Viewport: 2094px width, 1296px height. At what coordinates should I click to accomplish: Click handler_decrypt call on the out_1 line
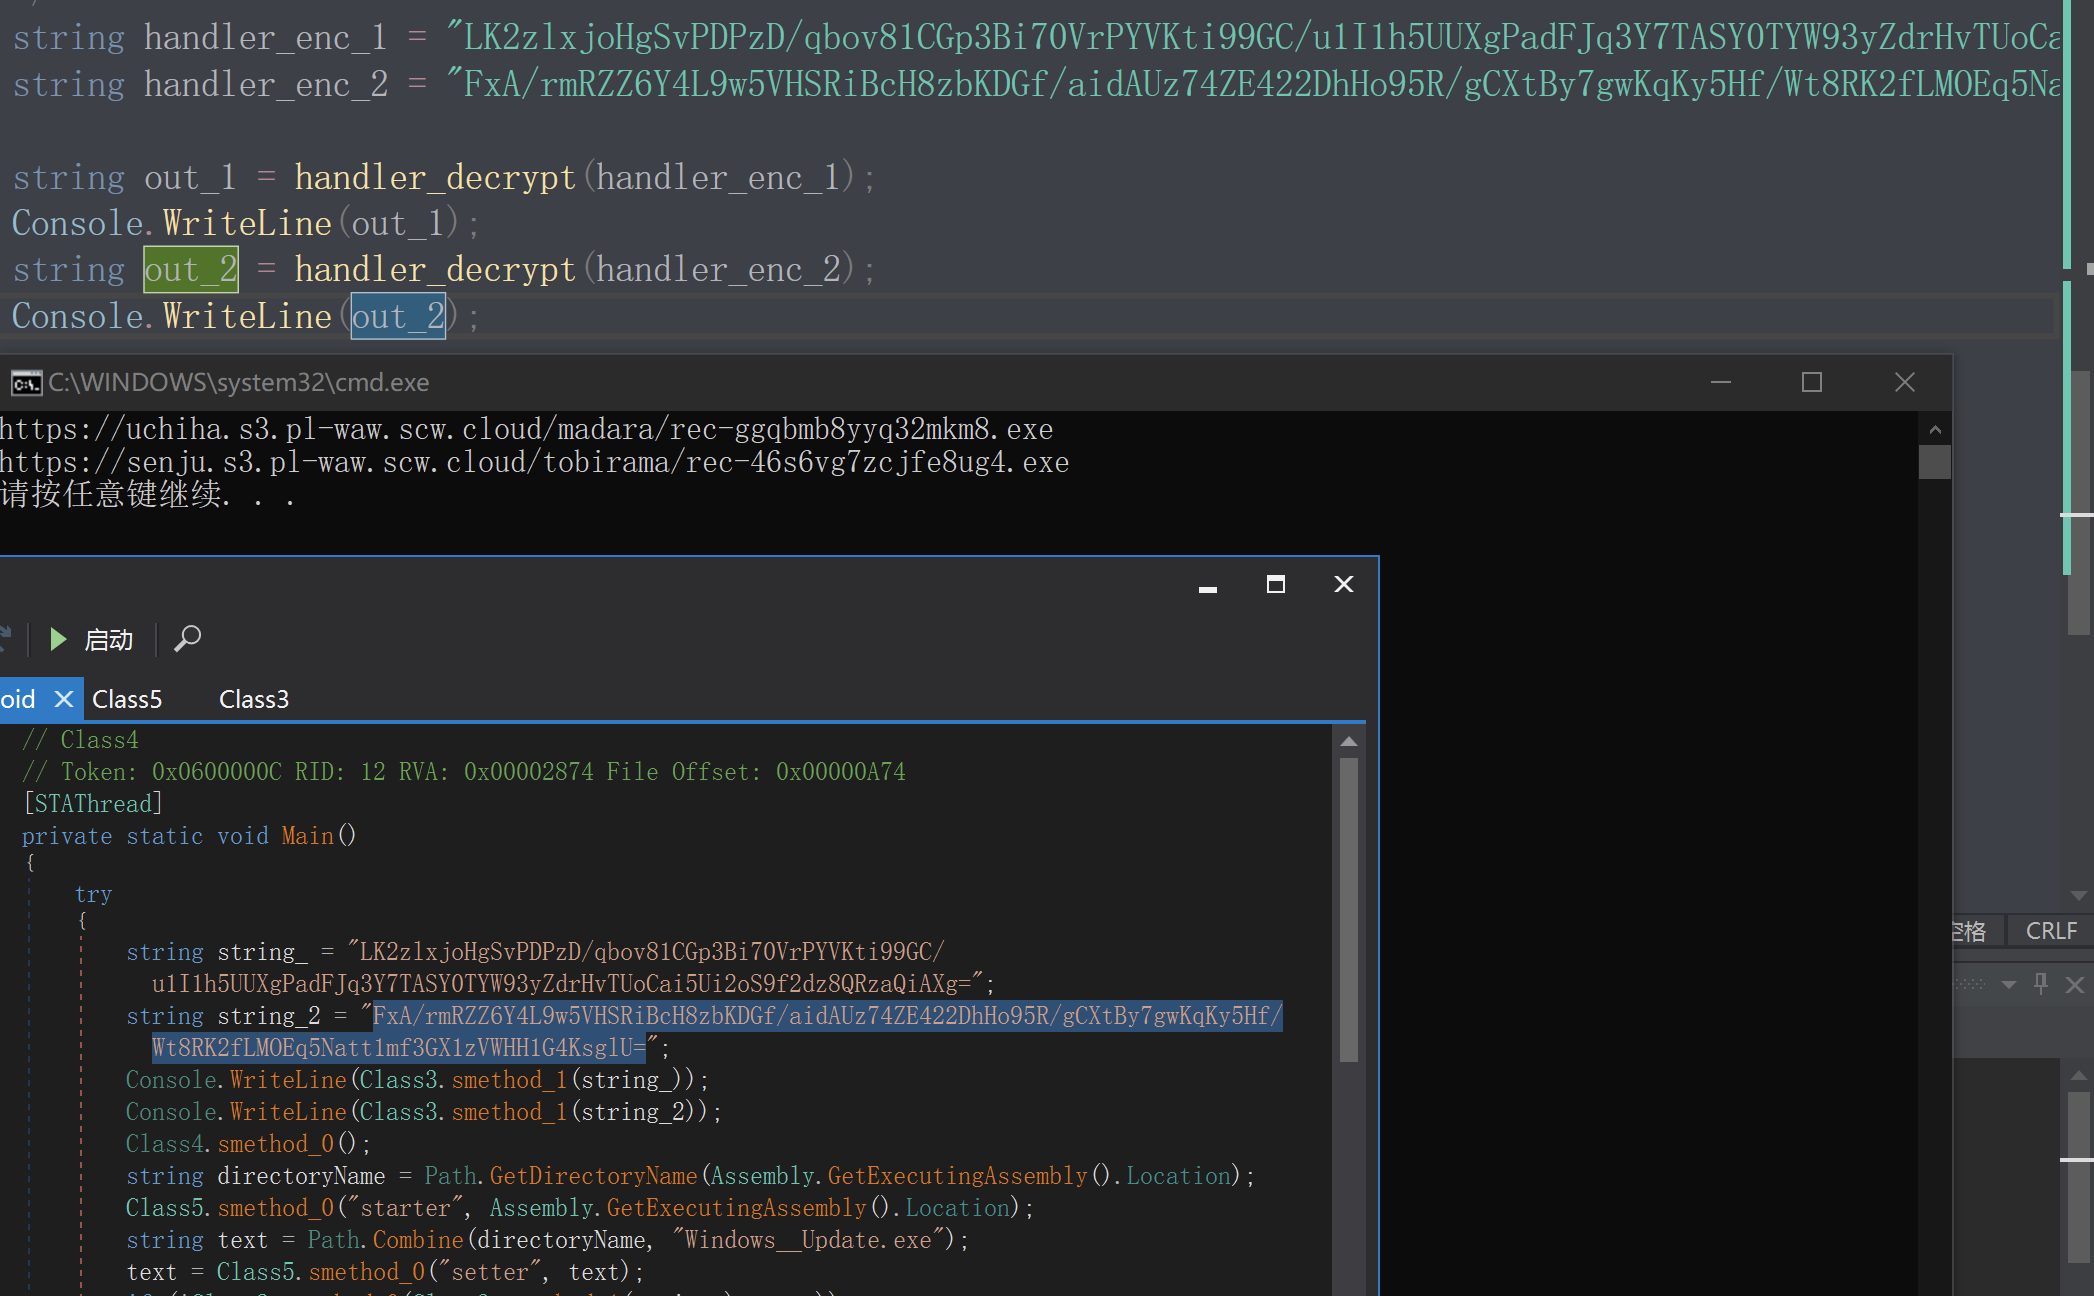tap(435, 177)
